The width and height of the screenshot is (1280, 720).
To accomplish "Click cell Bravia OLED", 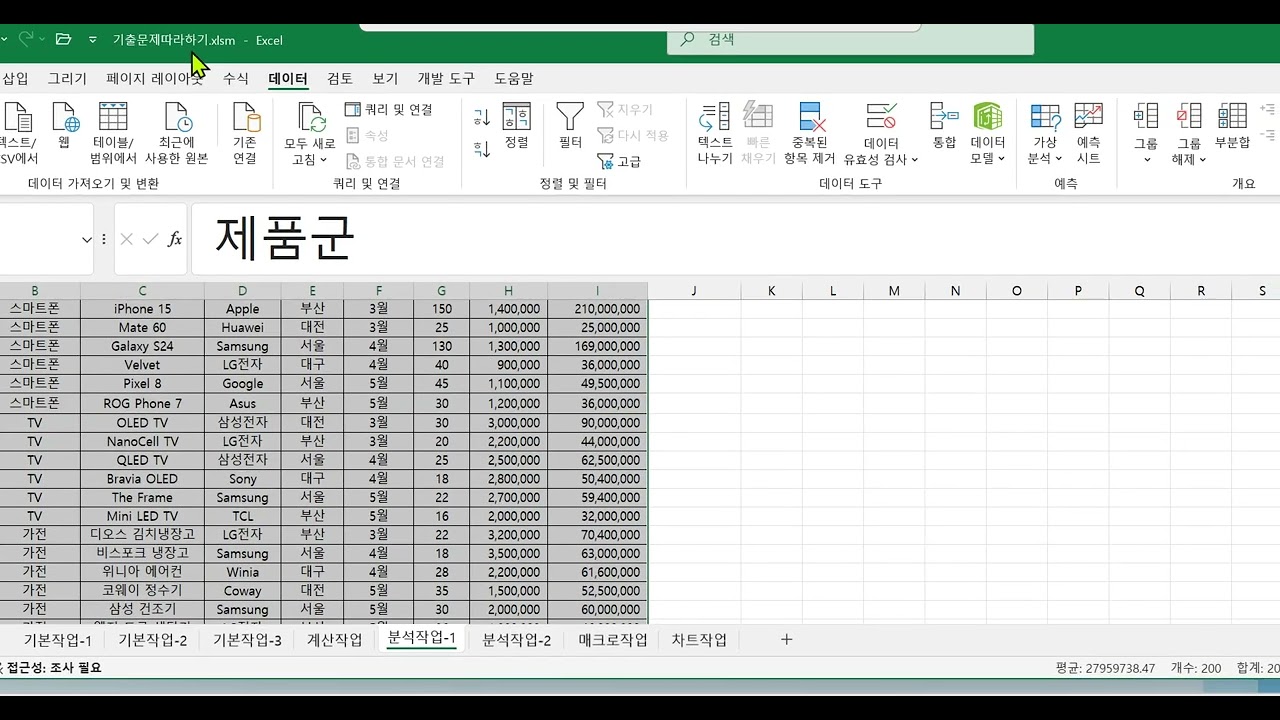I will point(142,479).
